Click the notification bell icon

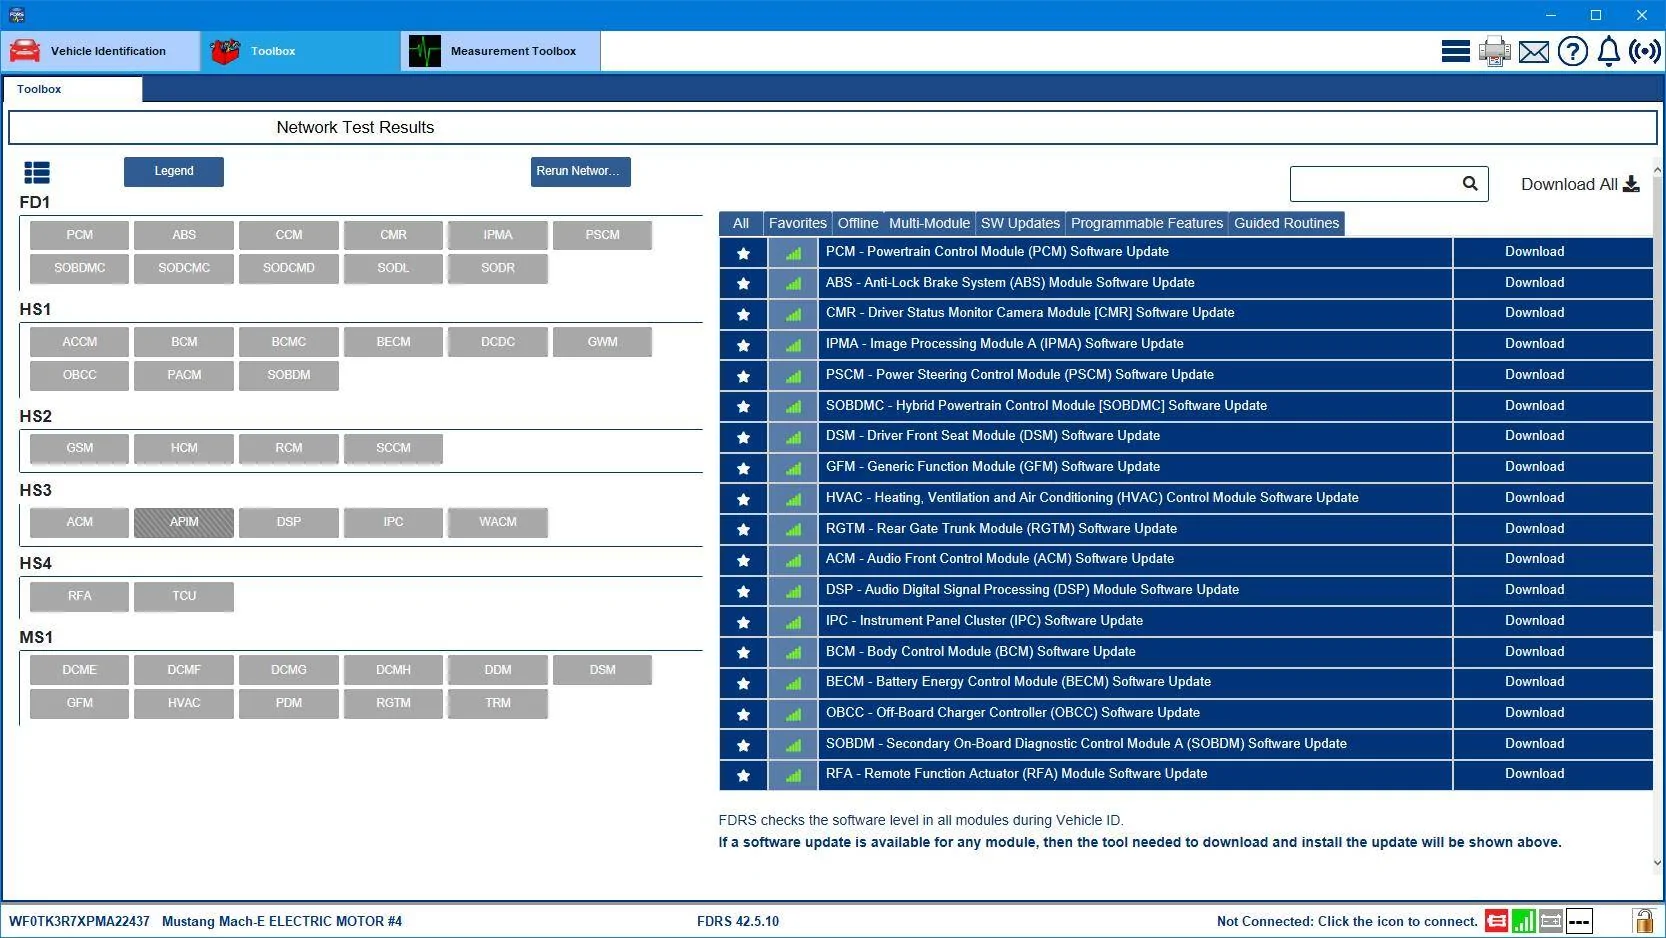[1609, 51]
